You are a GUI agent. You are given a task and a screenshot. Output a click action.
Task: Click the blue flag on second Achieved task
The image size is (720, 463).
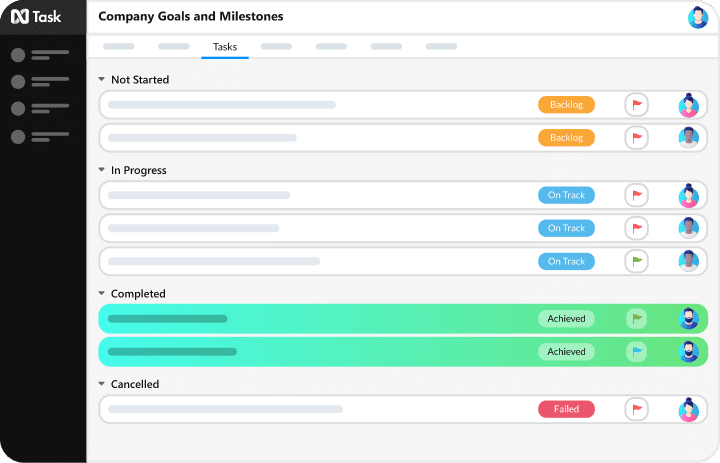[x=637, y=352]
